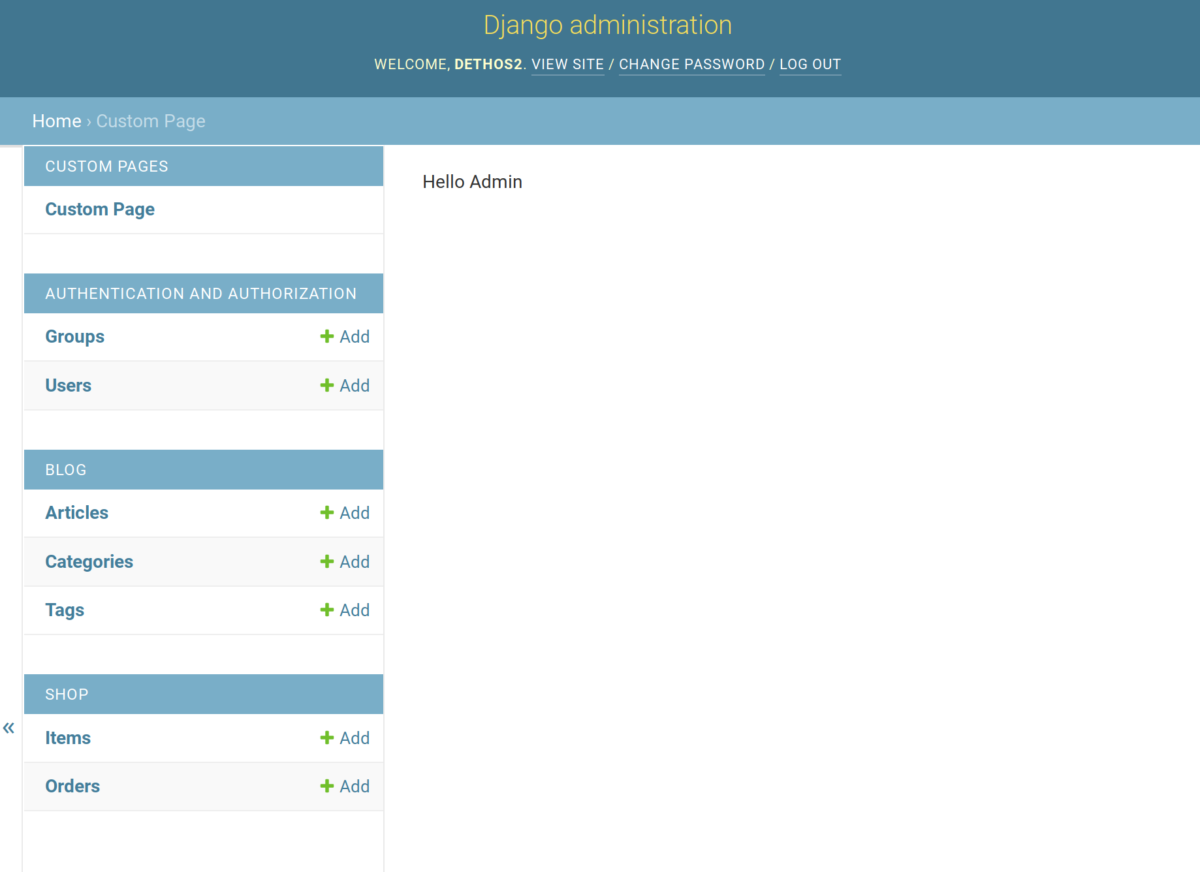Collapse the sidebar using the double-chevron arrow

point(9,727)
